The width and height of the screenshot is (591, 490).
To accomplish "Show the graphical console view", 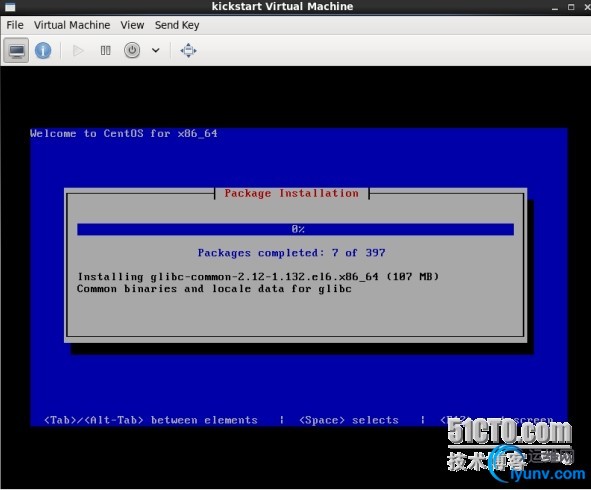I will [16, 50].
